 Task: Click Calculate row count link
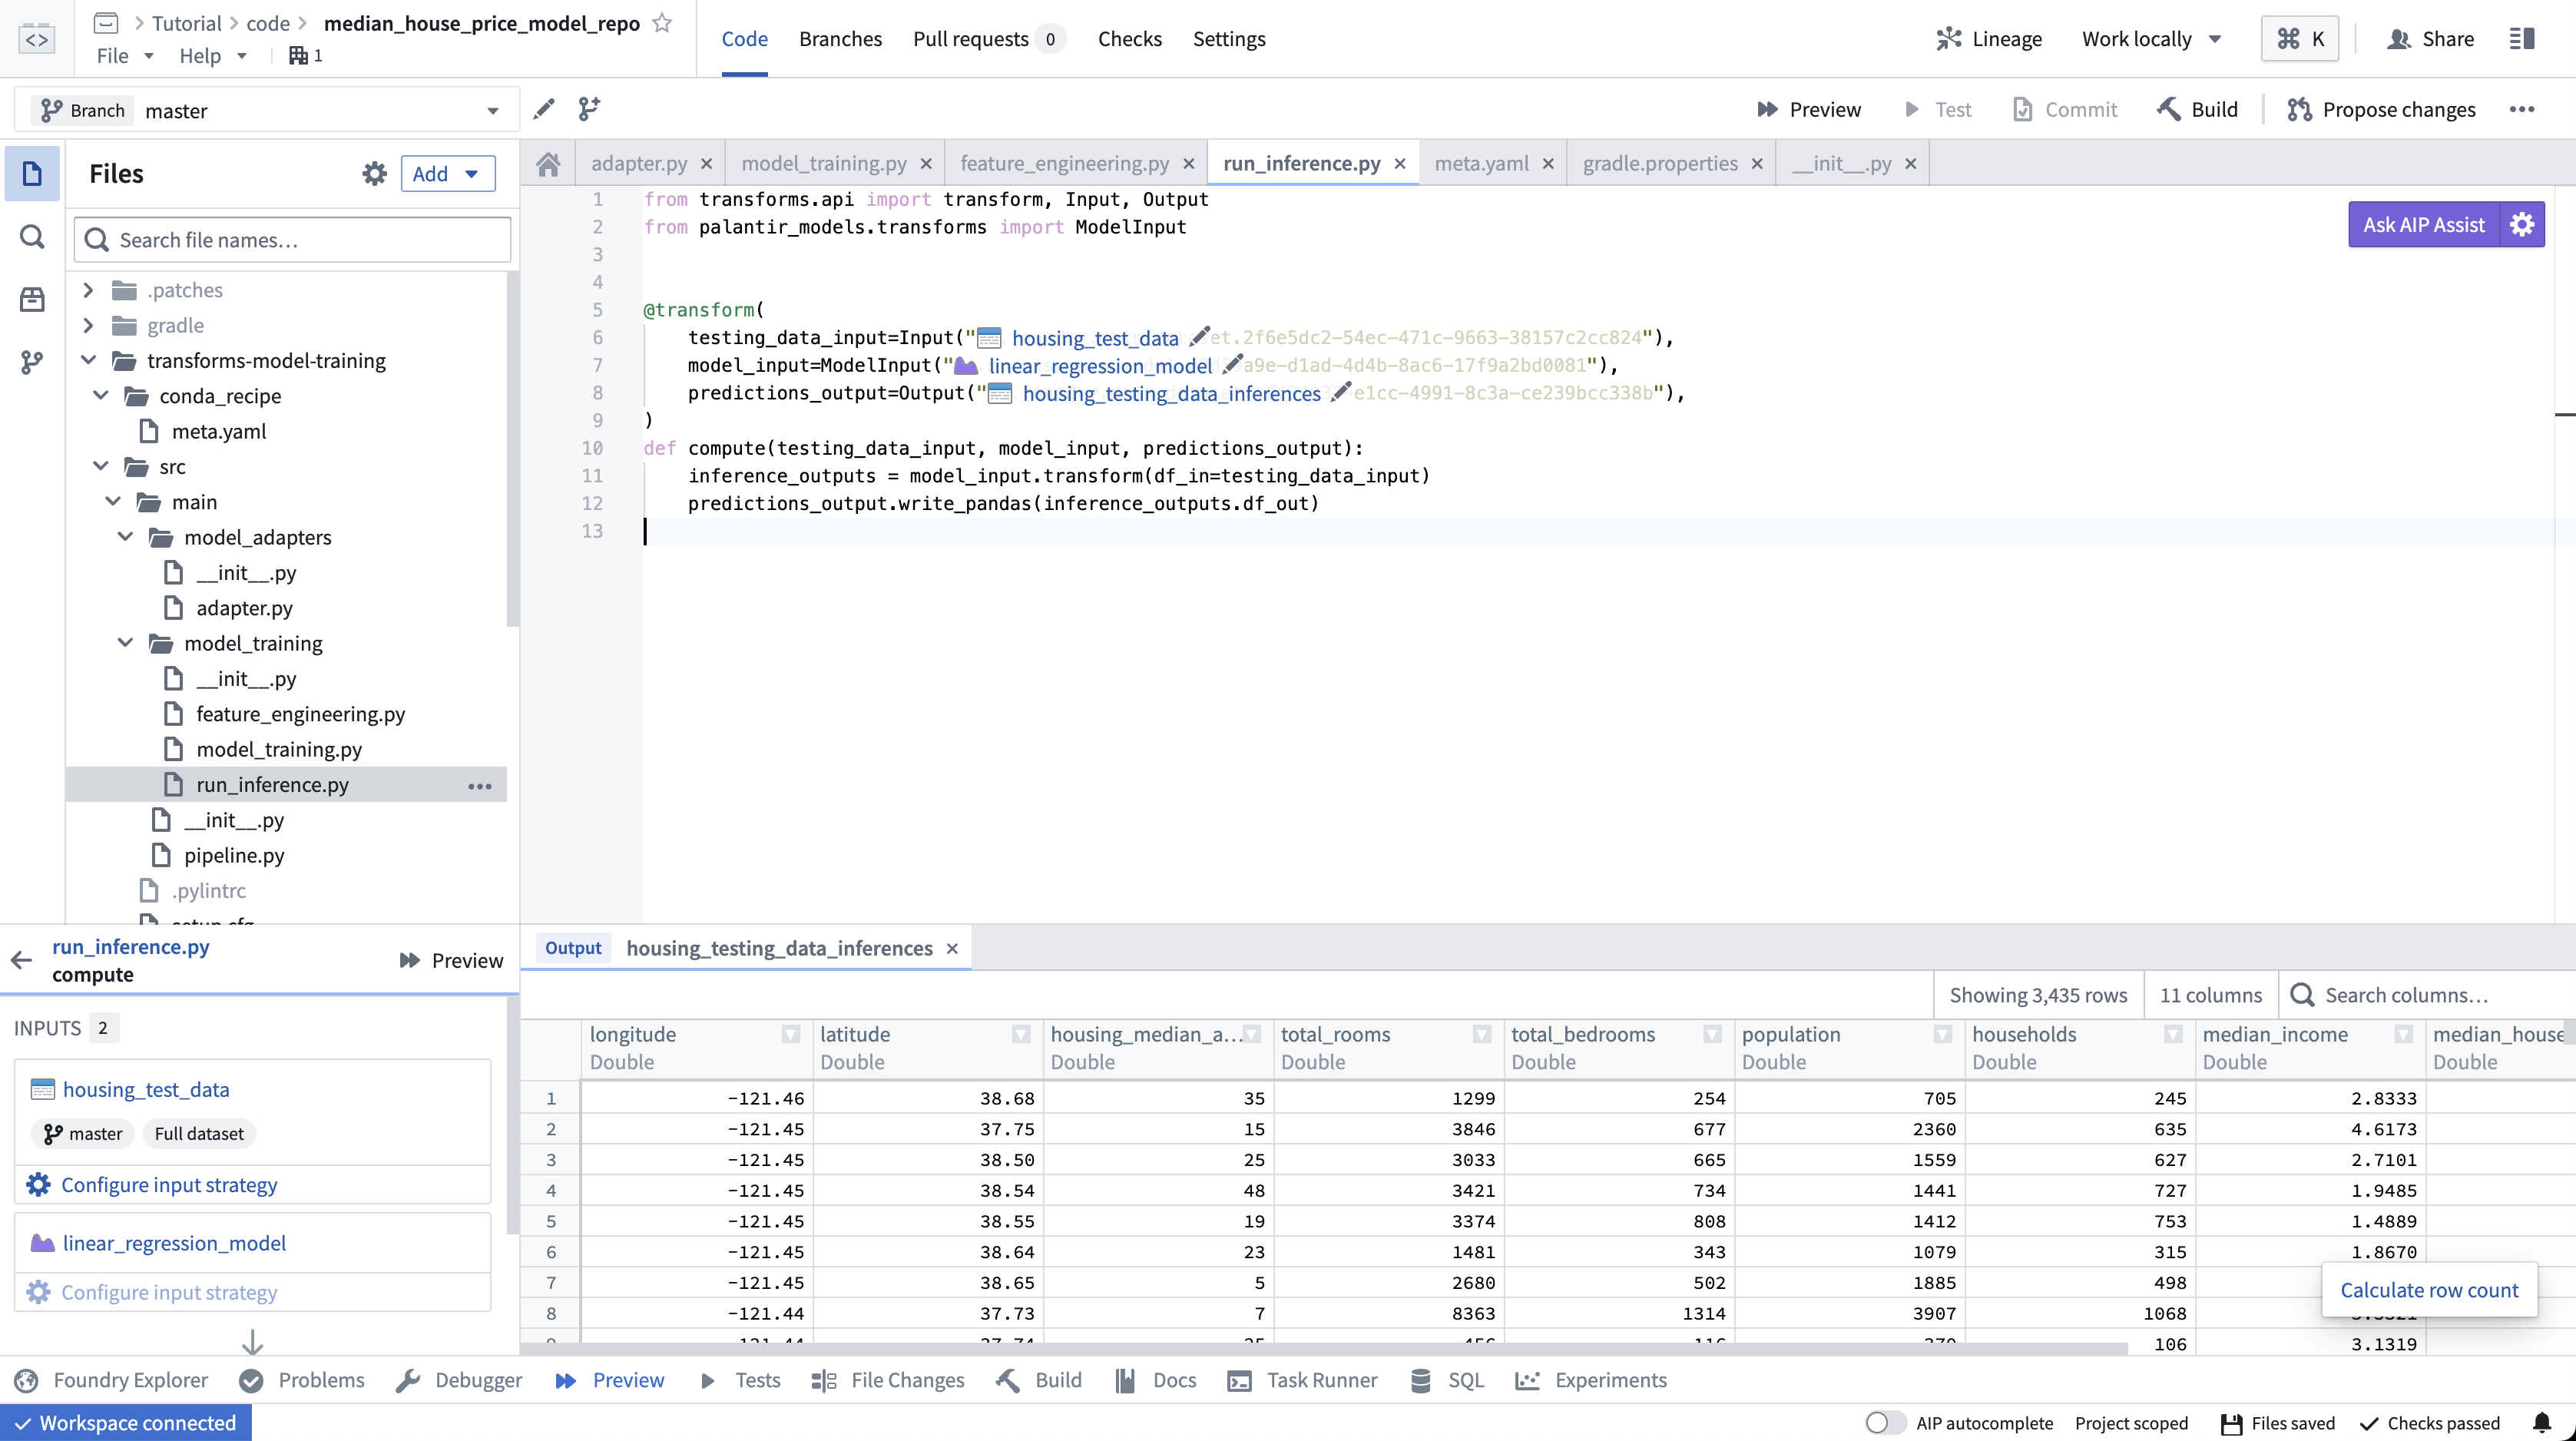click(2429, 1290)
